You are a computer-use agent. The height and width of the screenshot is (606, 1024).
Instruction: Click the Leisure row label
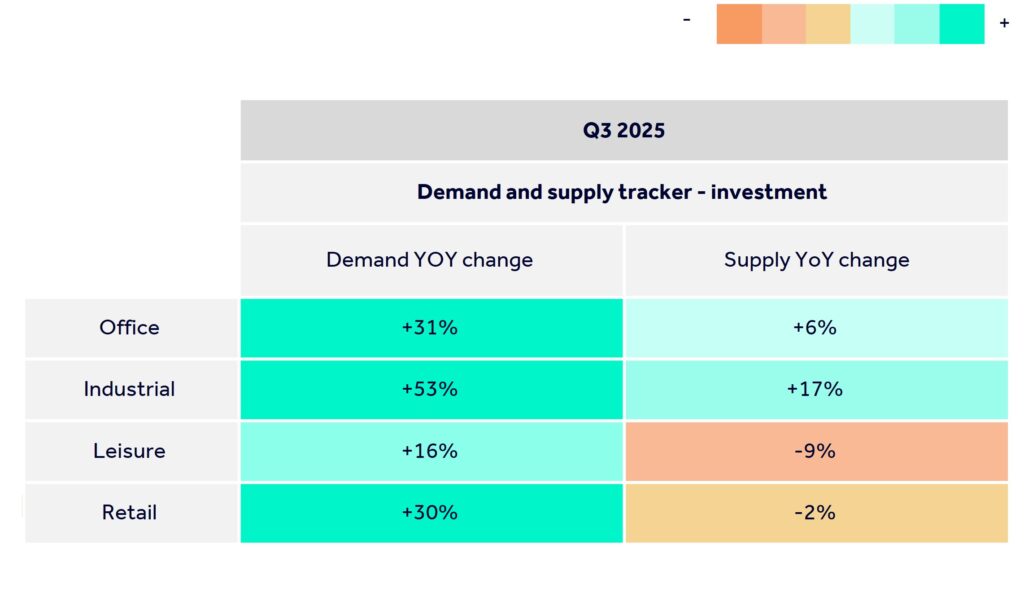130,451
